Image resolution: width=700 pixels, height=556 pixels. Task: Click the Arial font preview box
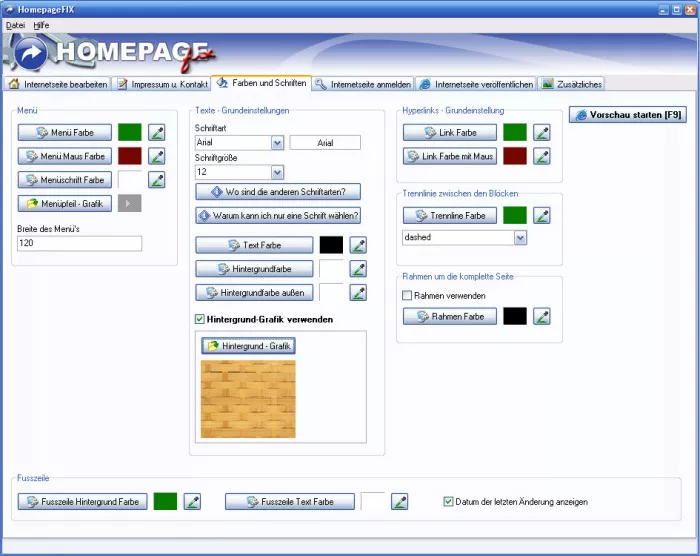(325, 143)
